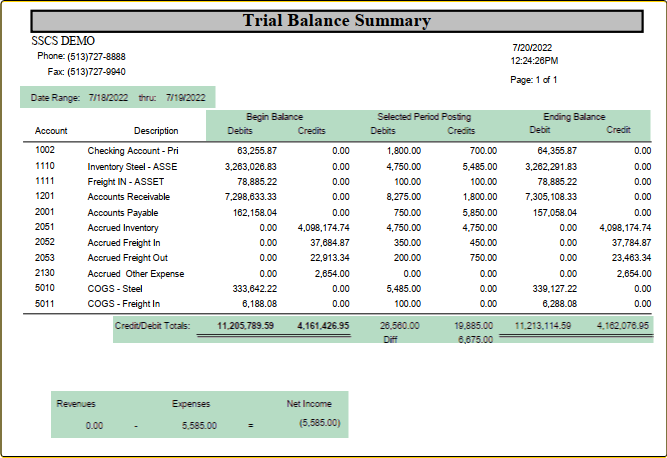667x458 pixels.
Task: Click begin credit 37,684.87
Action: coord(330,242)
